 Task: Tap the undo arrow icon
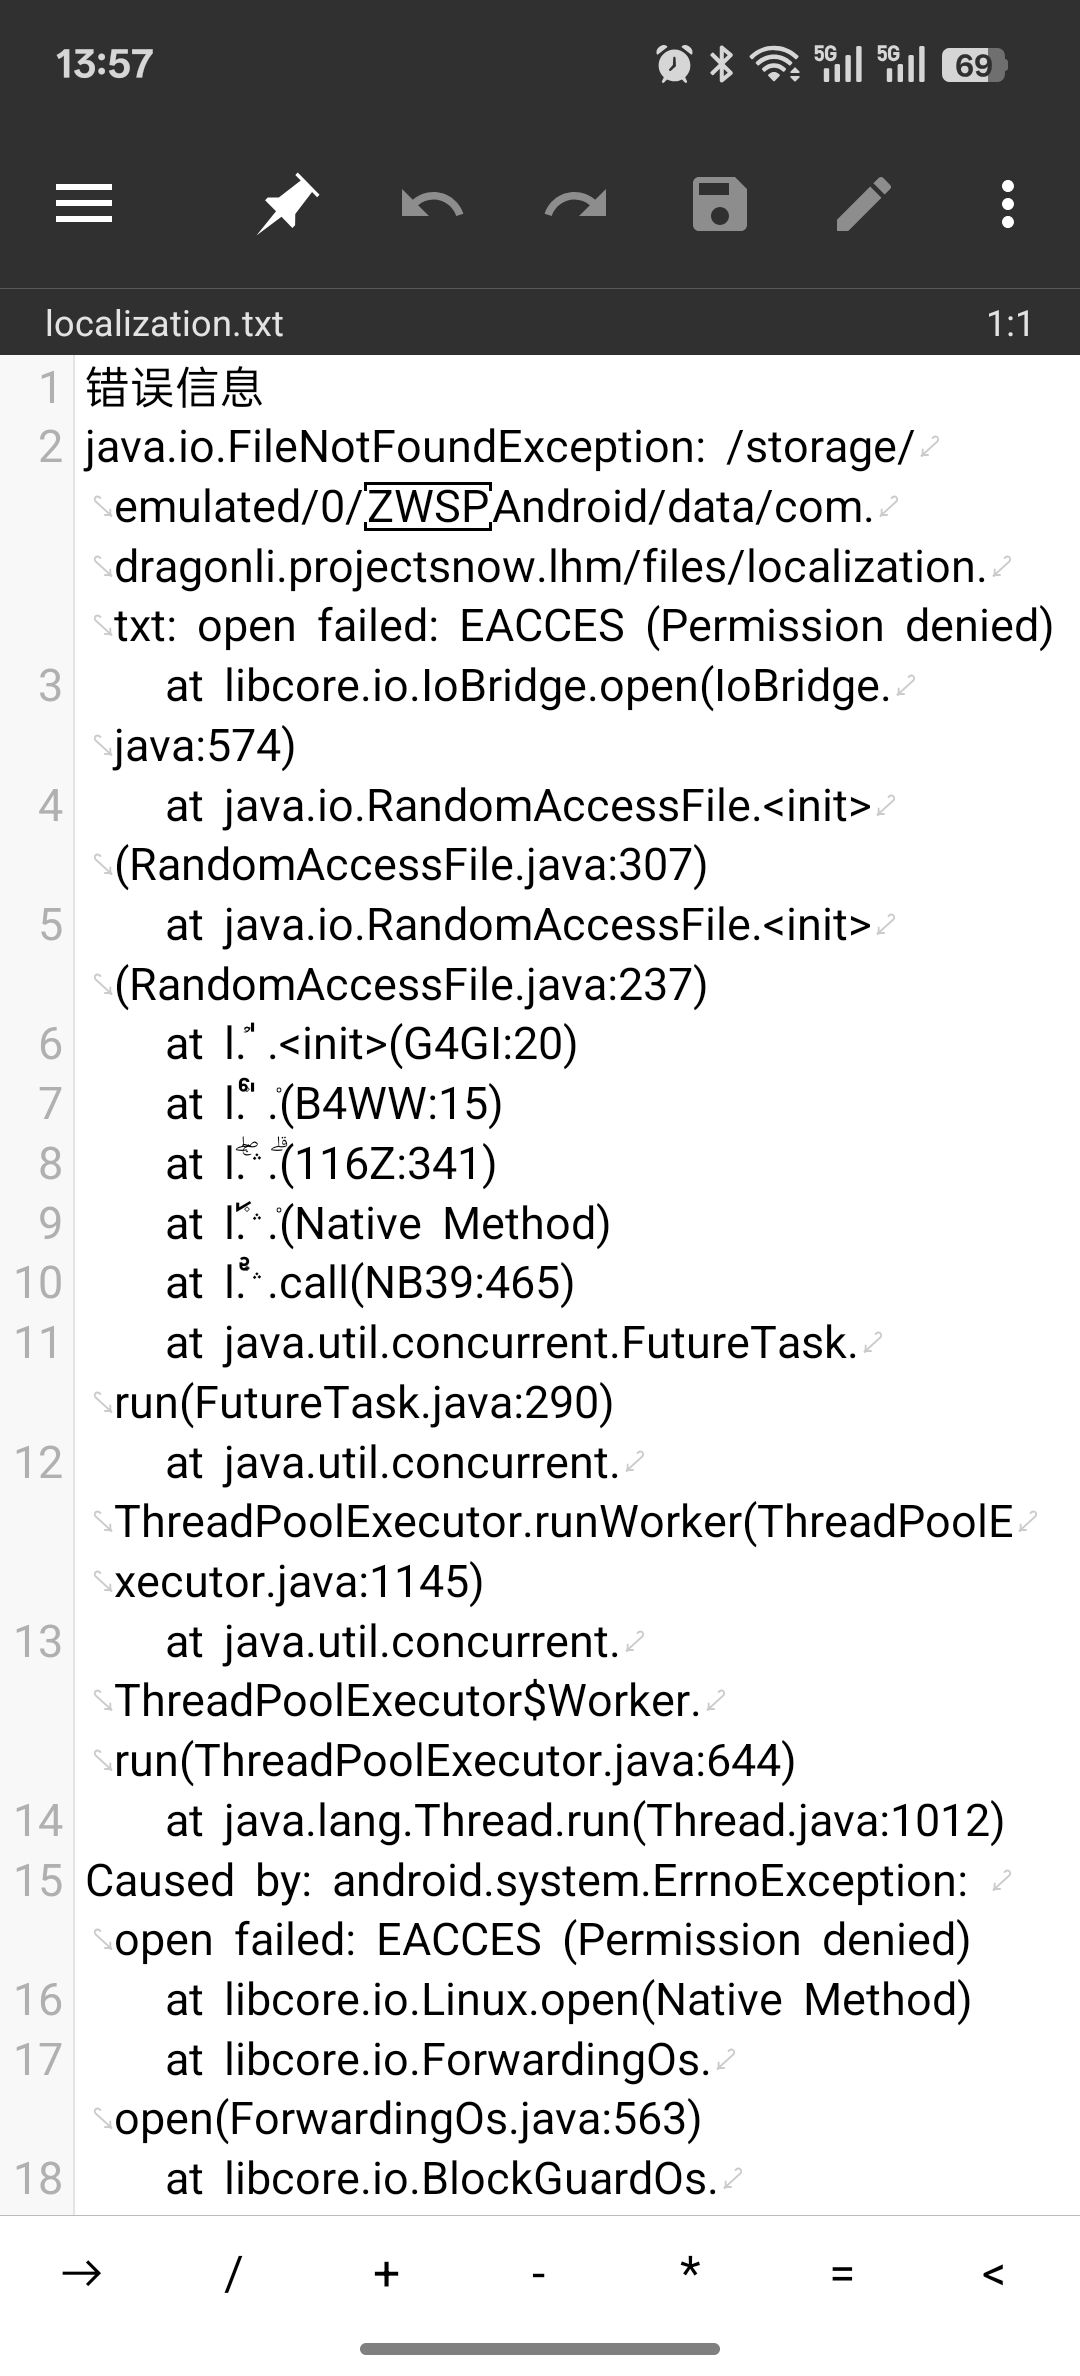click(x=432, y=205)
